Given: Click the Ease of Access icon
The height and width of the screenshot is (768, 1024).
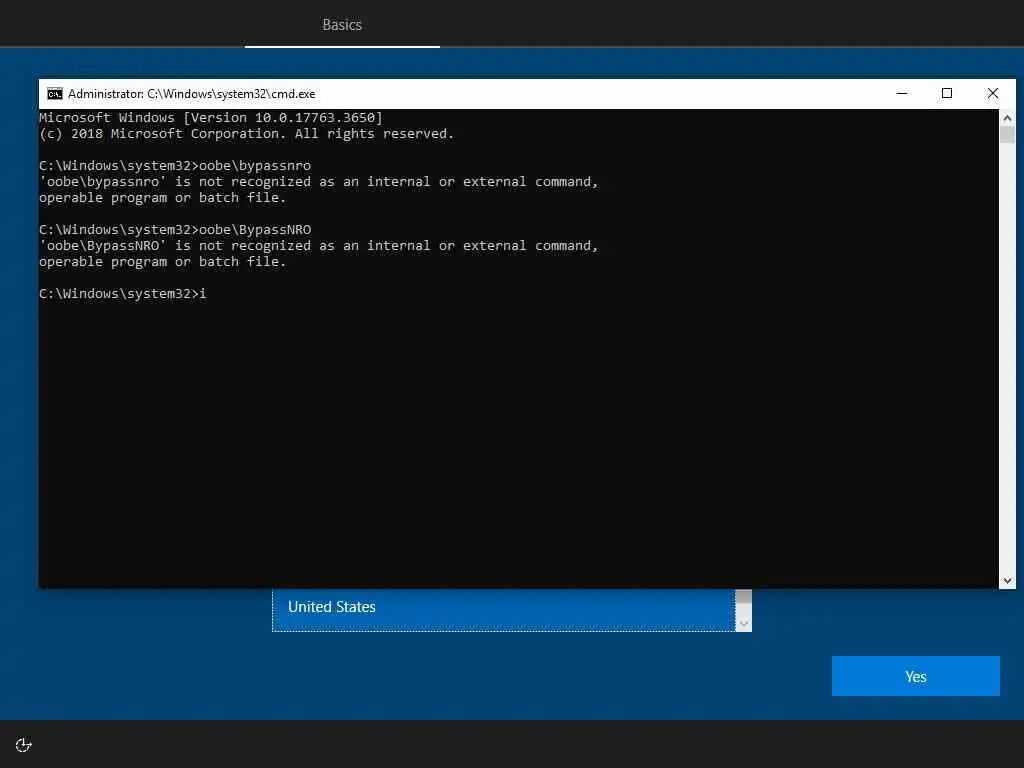Looking at the screenshot, I should coord(24,745).
